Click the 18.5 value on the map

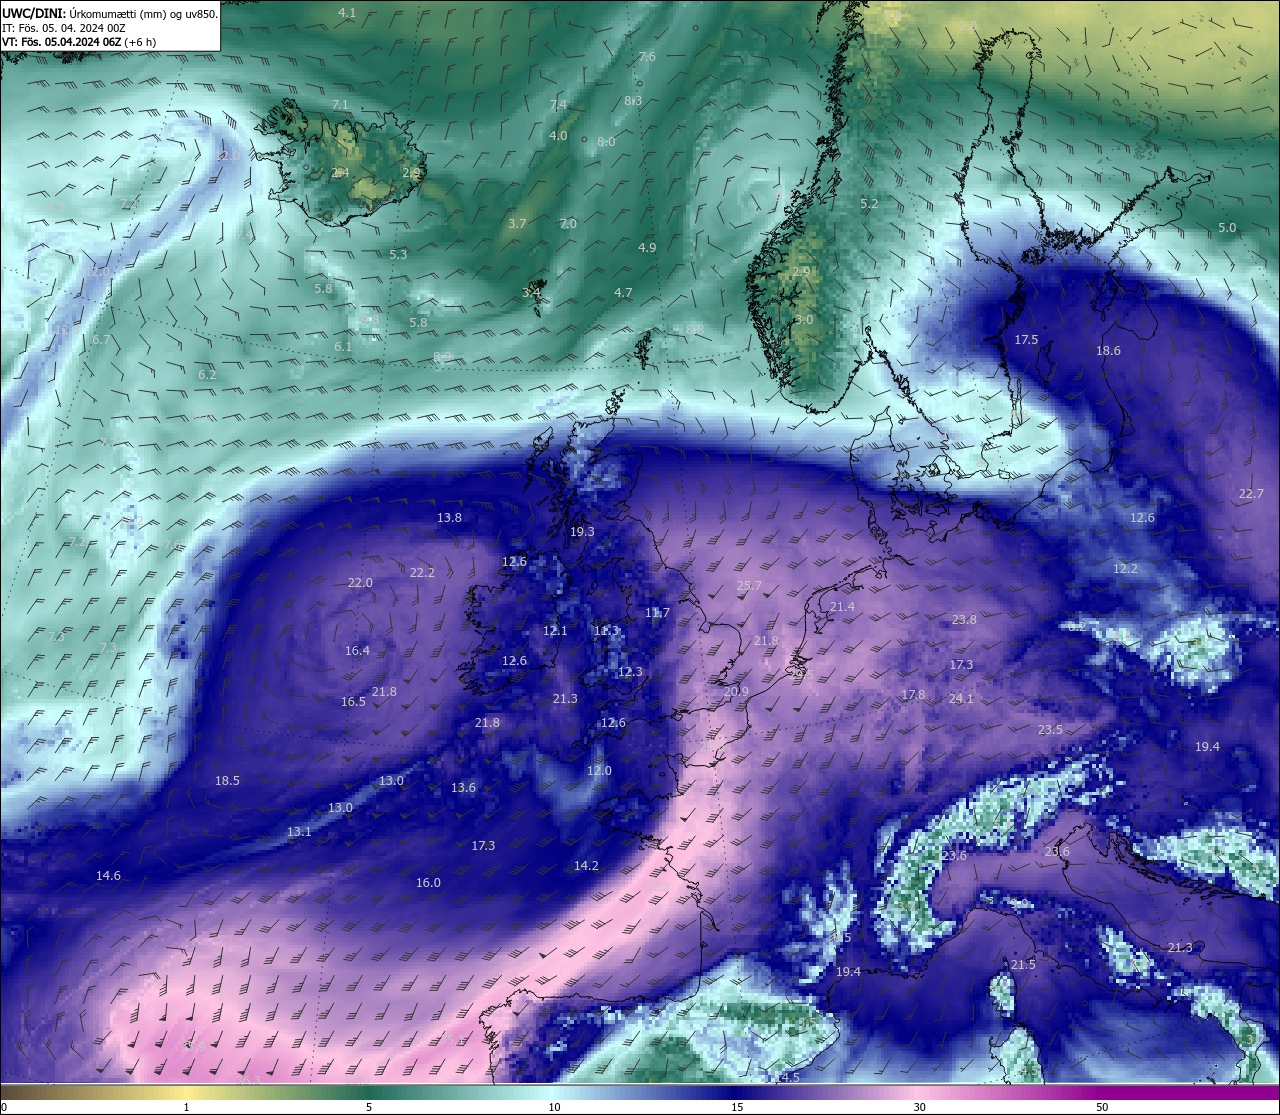point(227,781)
